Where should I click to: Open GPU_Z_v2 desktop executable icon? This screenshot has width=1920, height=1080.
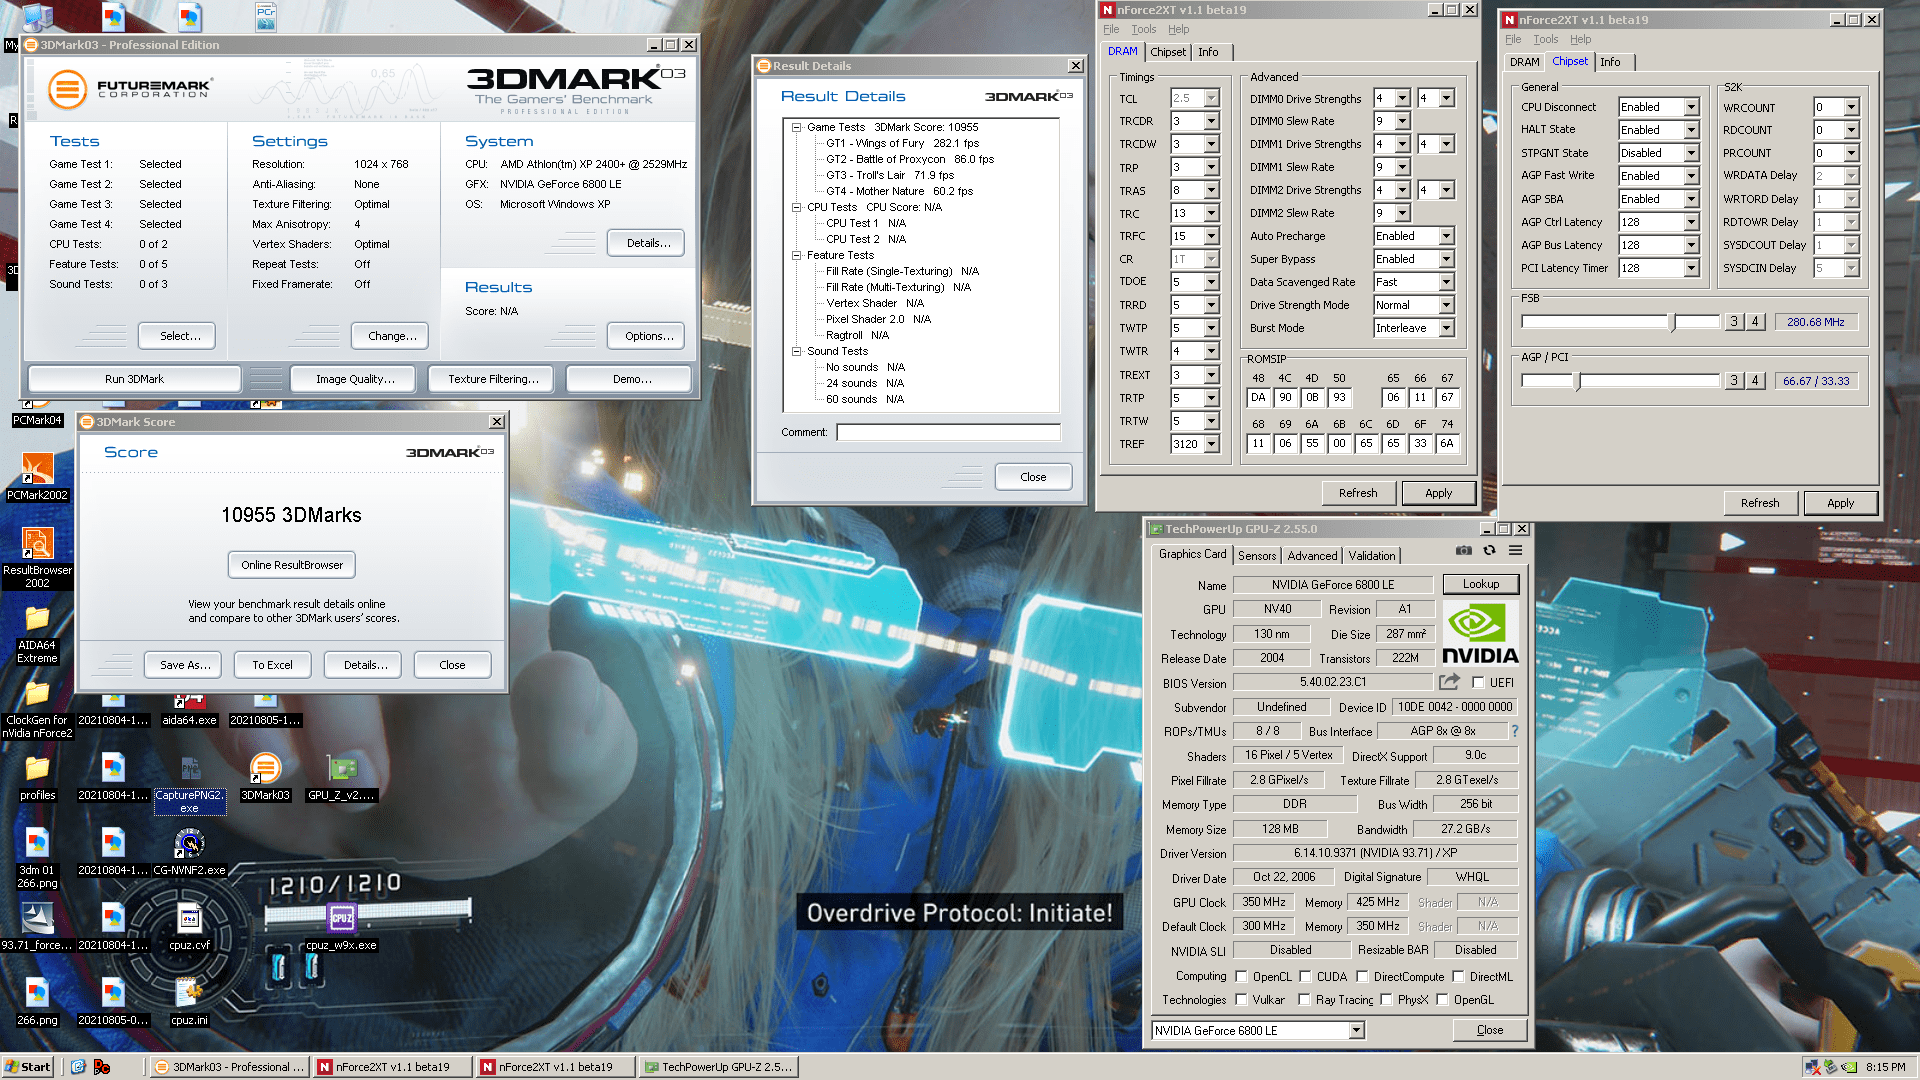point(342,778)
